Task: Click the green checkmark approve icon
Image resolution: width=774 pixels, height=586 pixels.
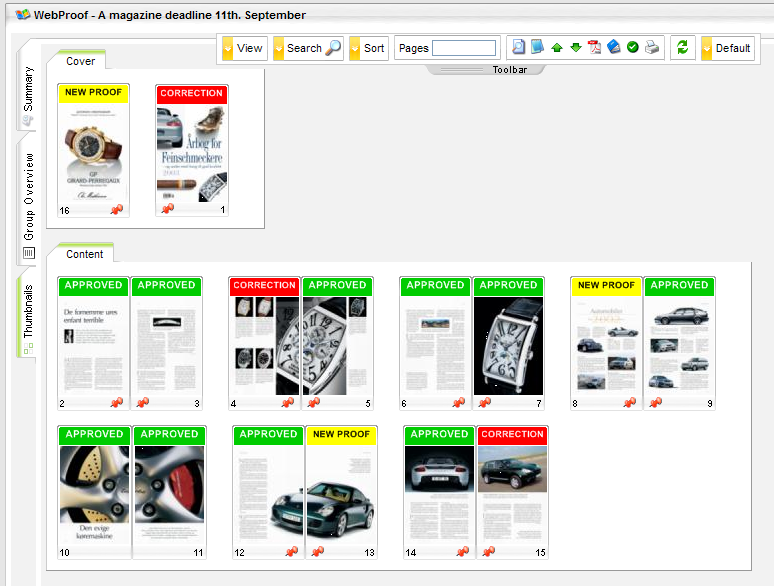Action: pyautogui.click(x=633, y=48)
